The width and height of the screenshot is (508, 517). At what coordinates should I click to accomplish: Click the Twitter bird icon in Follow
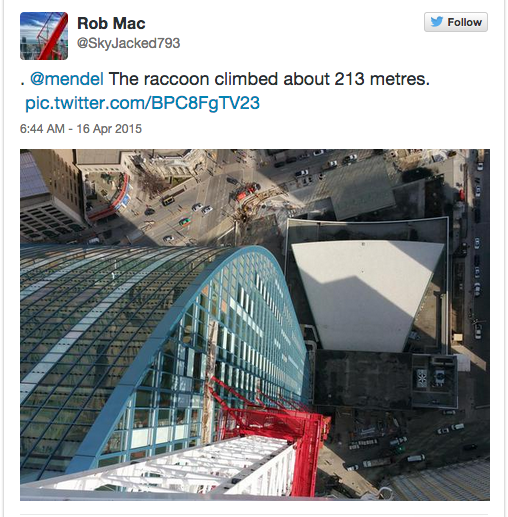click(x=436, y=22)
